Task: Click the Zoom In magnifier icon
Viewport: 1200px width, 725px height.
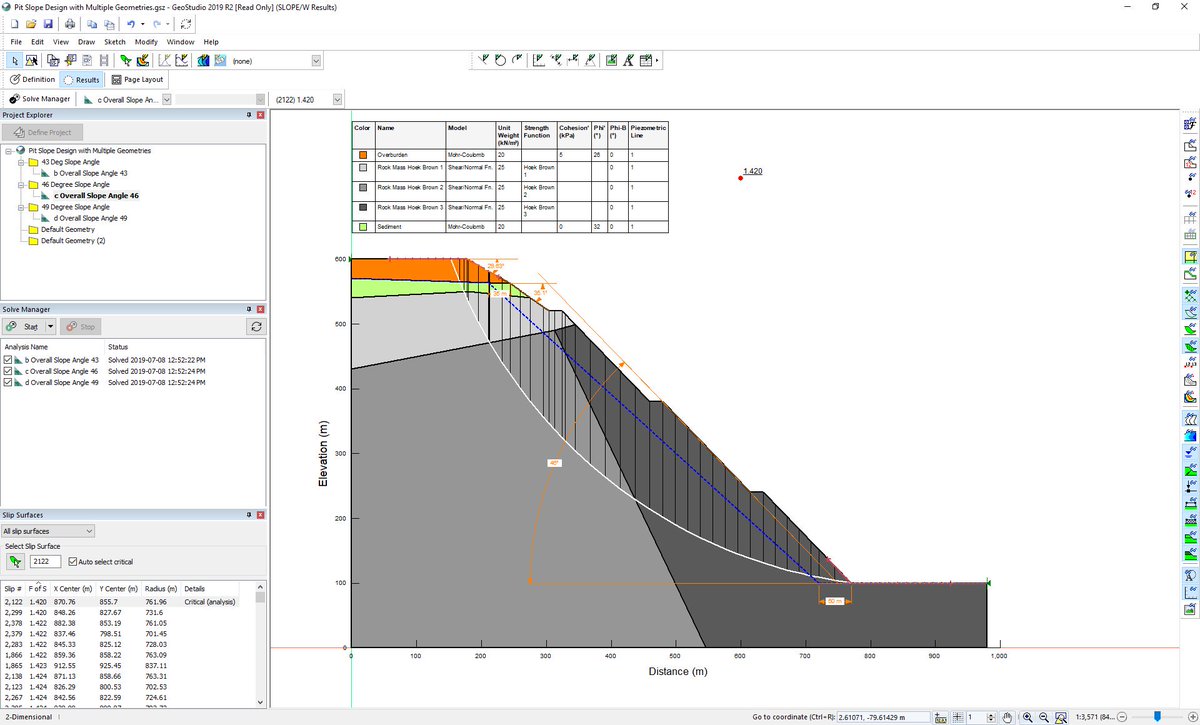Action: [x=1027, y=717]
